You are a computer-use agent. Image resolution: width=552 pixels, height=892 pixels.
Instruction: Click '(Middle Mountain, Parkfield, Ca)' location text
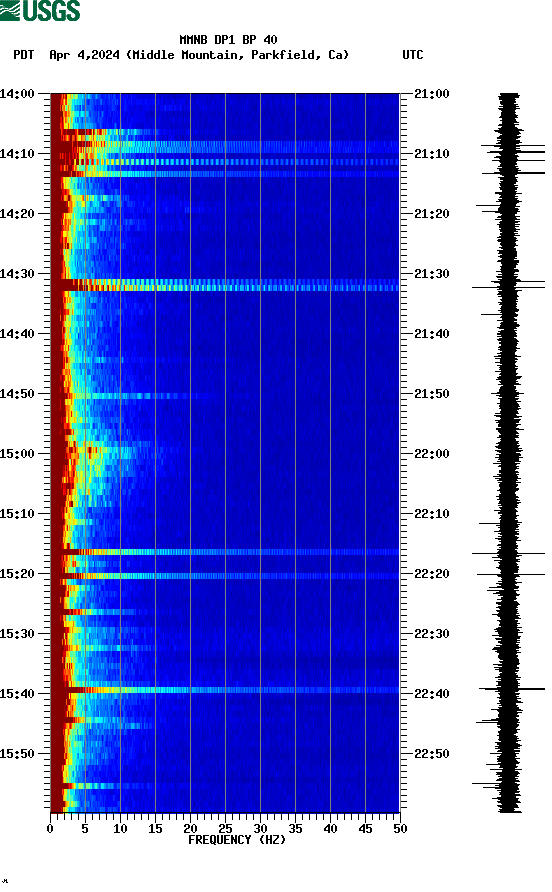point(237,55)
